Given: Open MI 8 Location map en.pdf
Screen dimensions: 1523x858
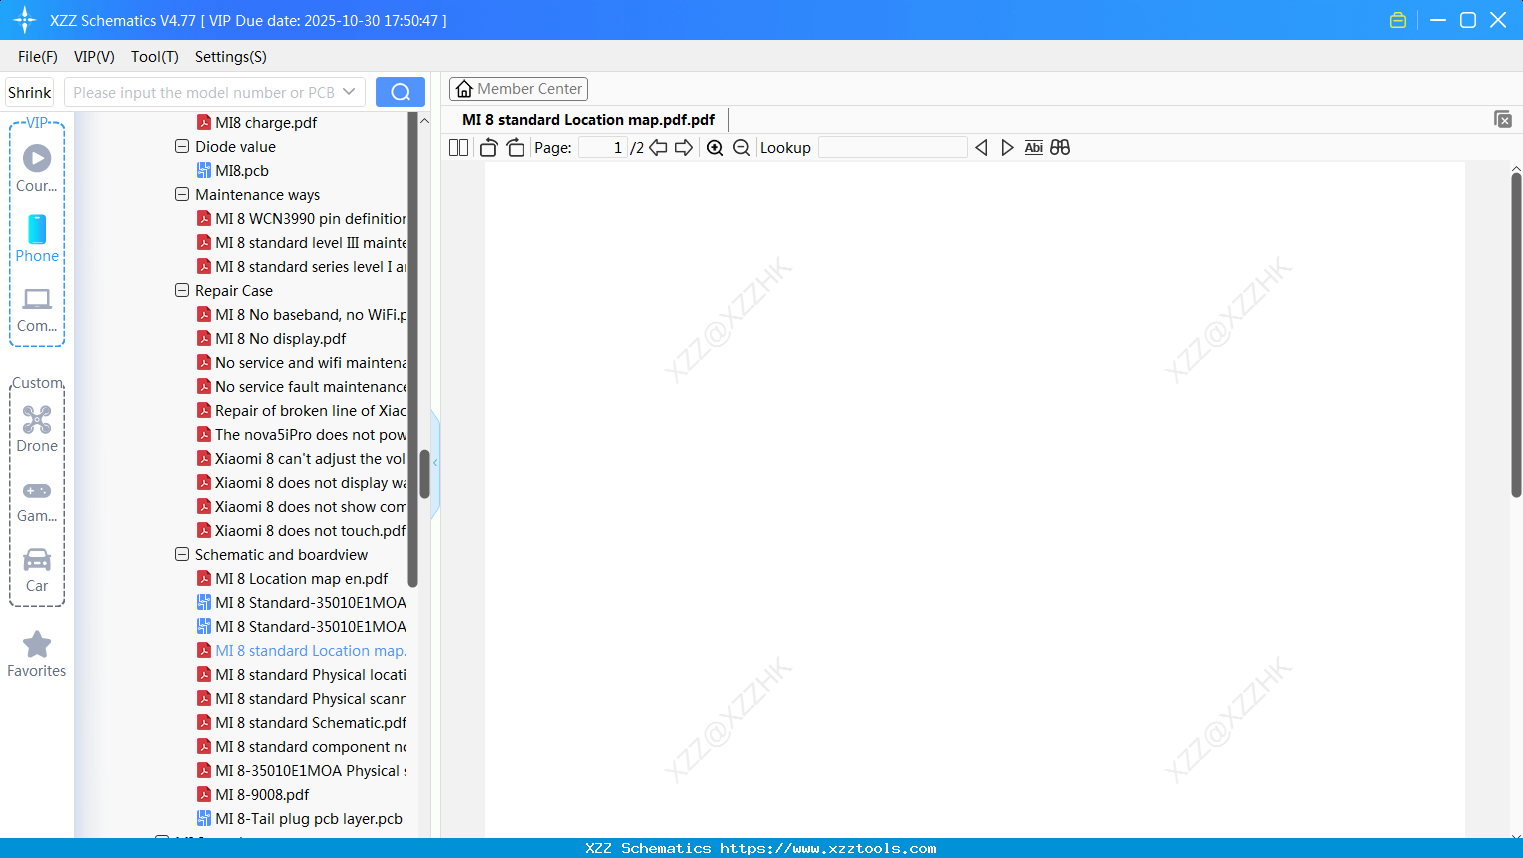Looking at the screenshot, I should point(292,578).
